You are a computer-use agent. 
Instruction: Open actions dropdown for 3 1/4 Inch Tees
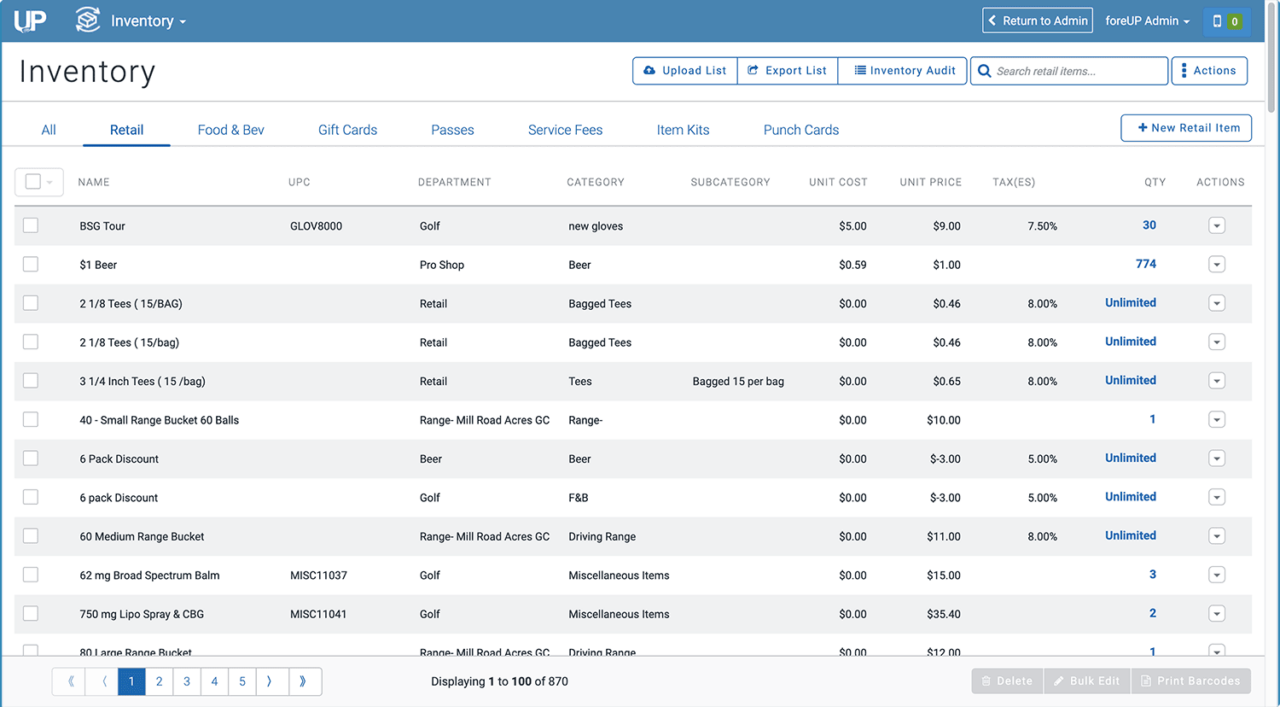pyautogui.click(x=1217, y=381)
